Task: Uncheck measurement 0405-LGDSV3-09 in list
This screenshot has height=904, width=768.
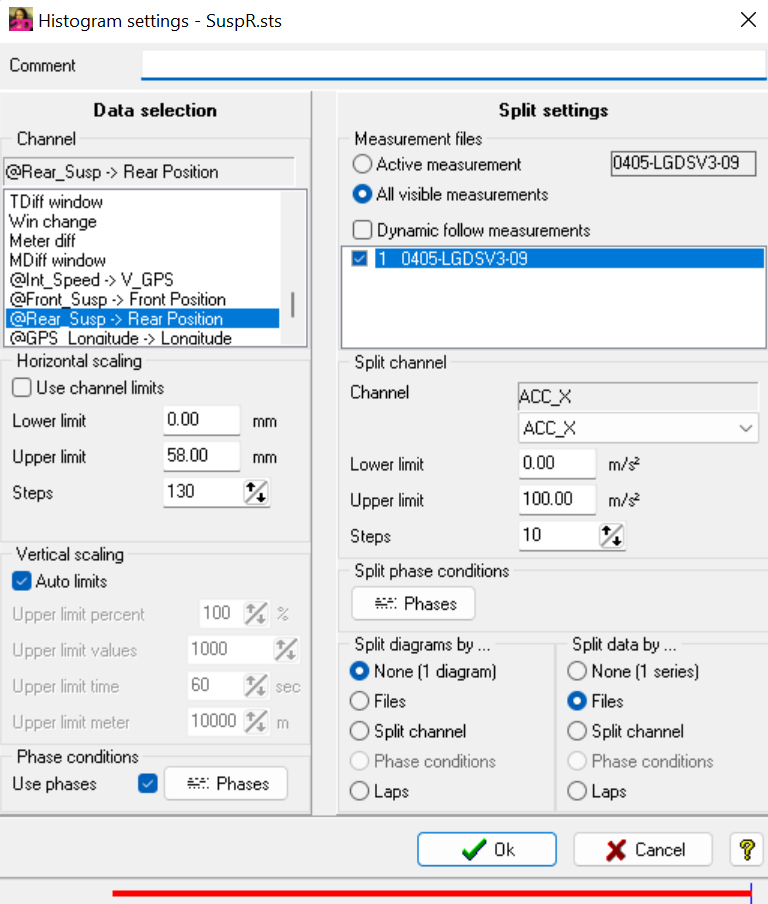Action: (360, 259)
